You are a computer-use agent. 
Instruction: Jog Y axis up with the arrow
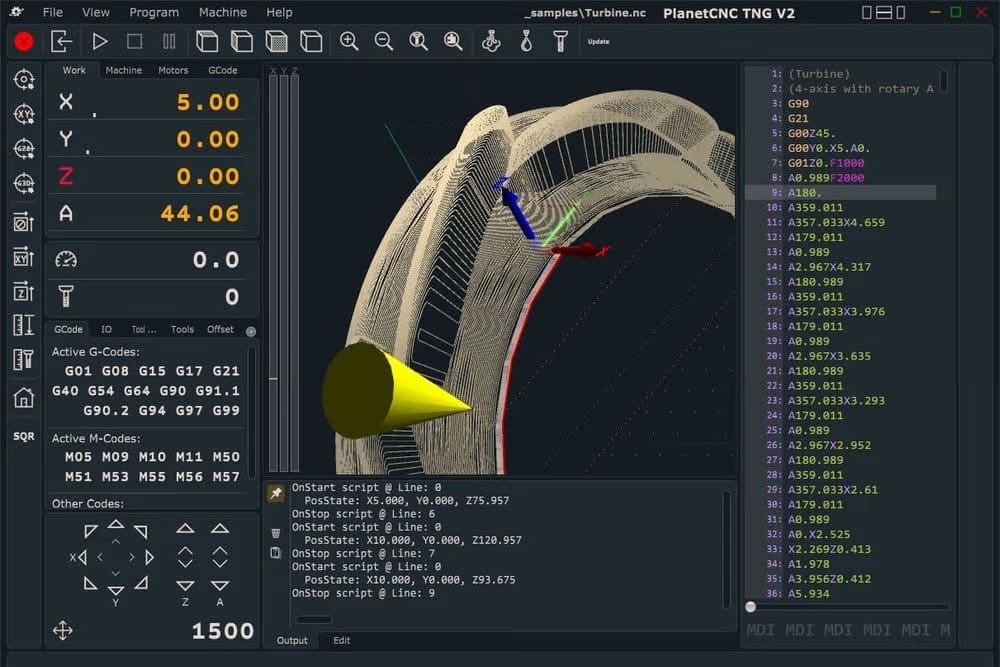tap(115, 524)
